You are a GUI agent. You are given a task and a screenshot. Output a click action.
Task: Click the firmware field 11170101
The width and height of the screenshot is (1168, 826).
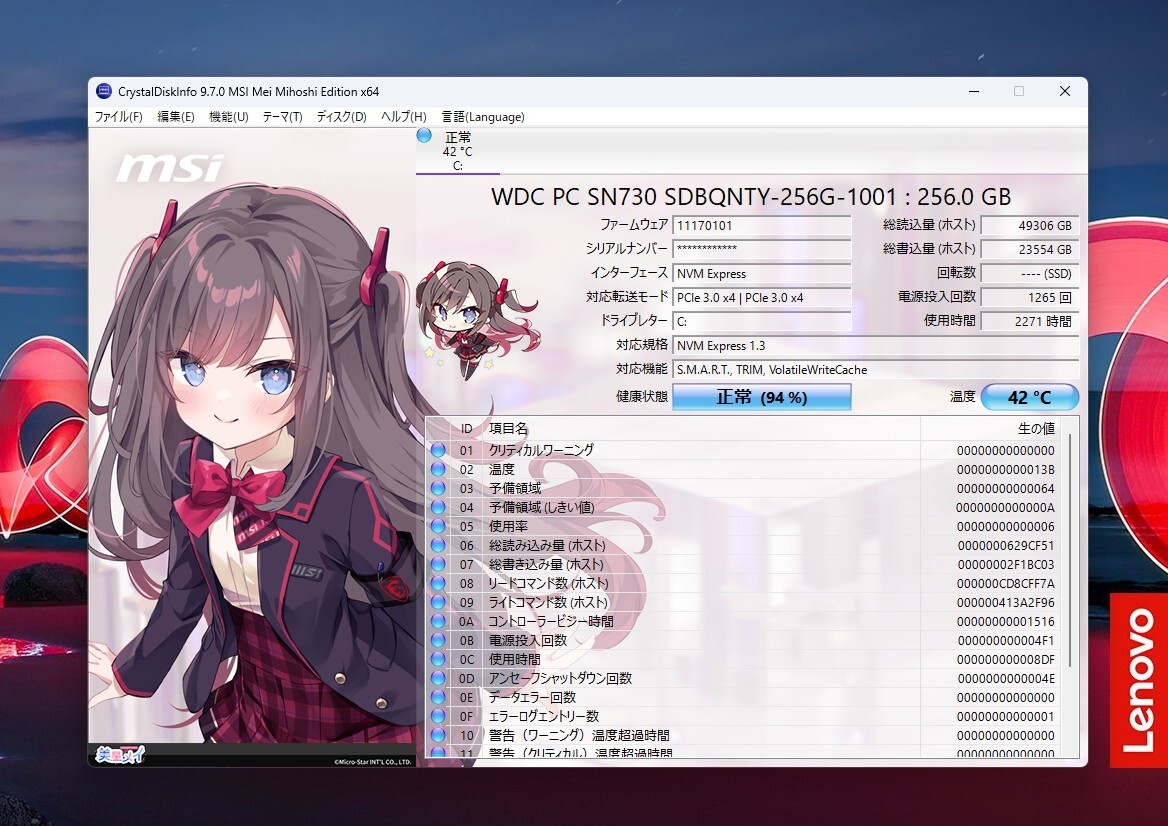pos(762,226)
